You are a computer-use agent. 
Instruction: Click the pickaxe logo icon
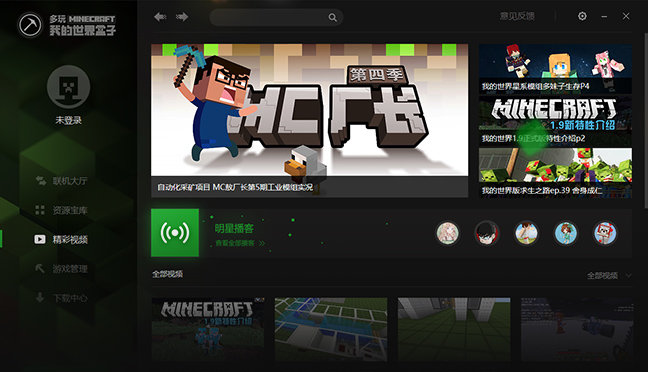[x=30, y=24]
